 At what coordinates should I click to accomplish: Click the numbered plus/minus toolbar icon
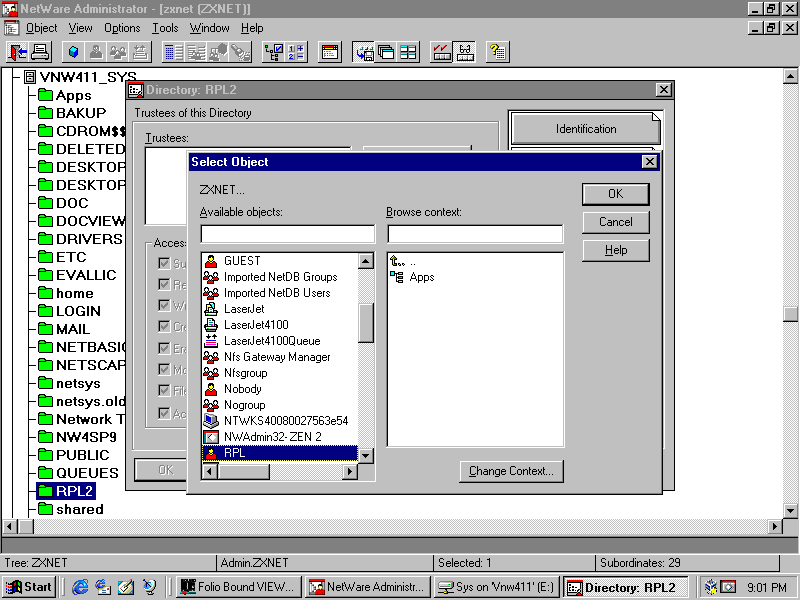(295, 52)
